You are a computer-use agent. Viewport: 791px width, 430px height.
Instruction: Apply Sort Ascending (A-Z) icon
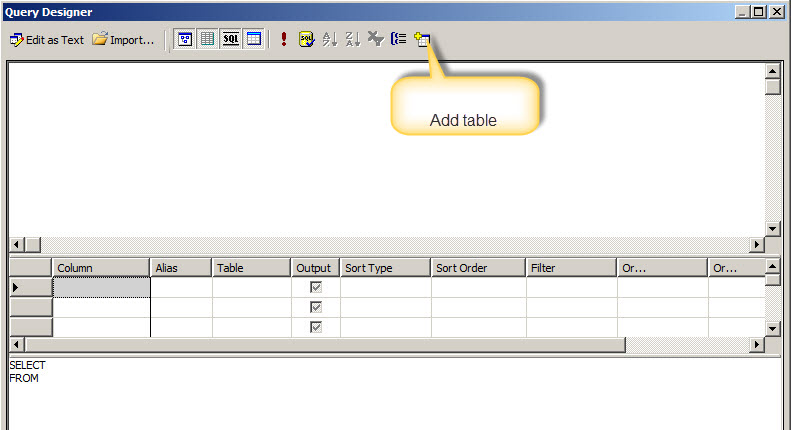coord(329,39)
